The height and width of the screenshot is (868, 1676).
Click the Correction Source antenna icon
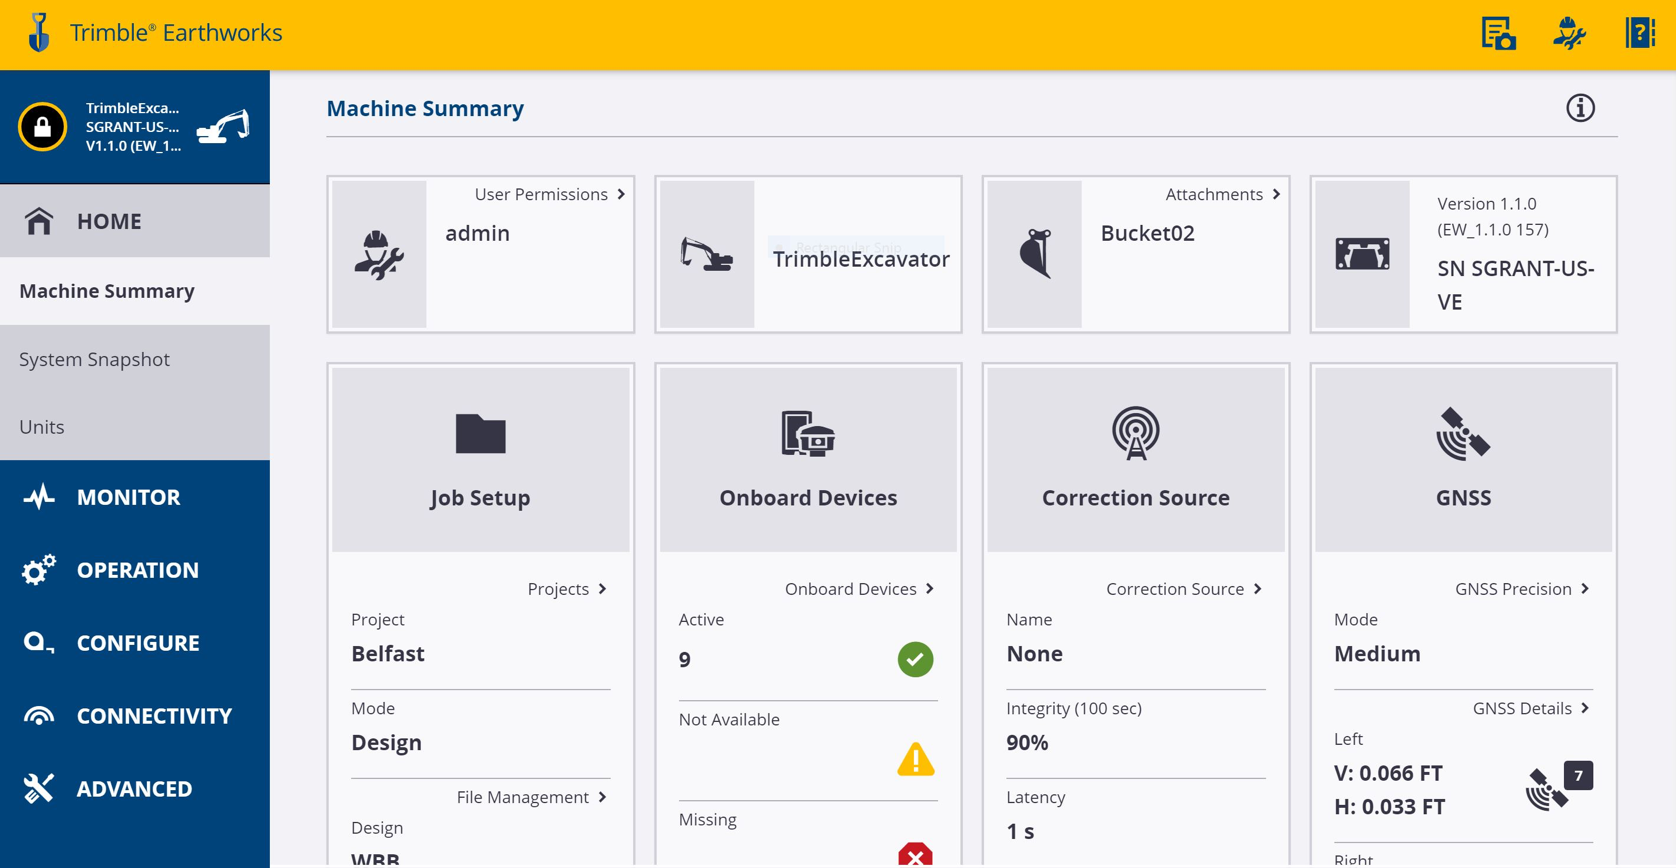[x=1135, y=433]
